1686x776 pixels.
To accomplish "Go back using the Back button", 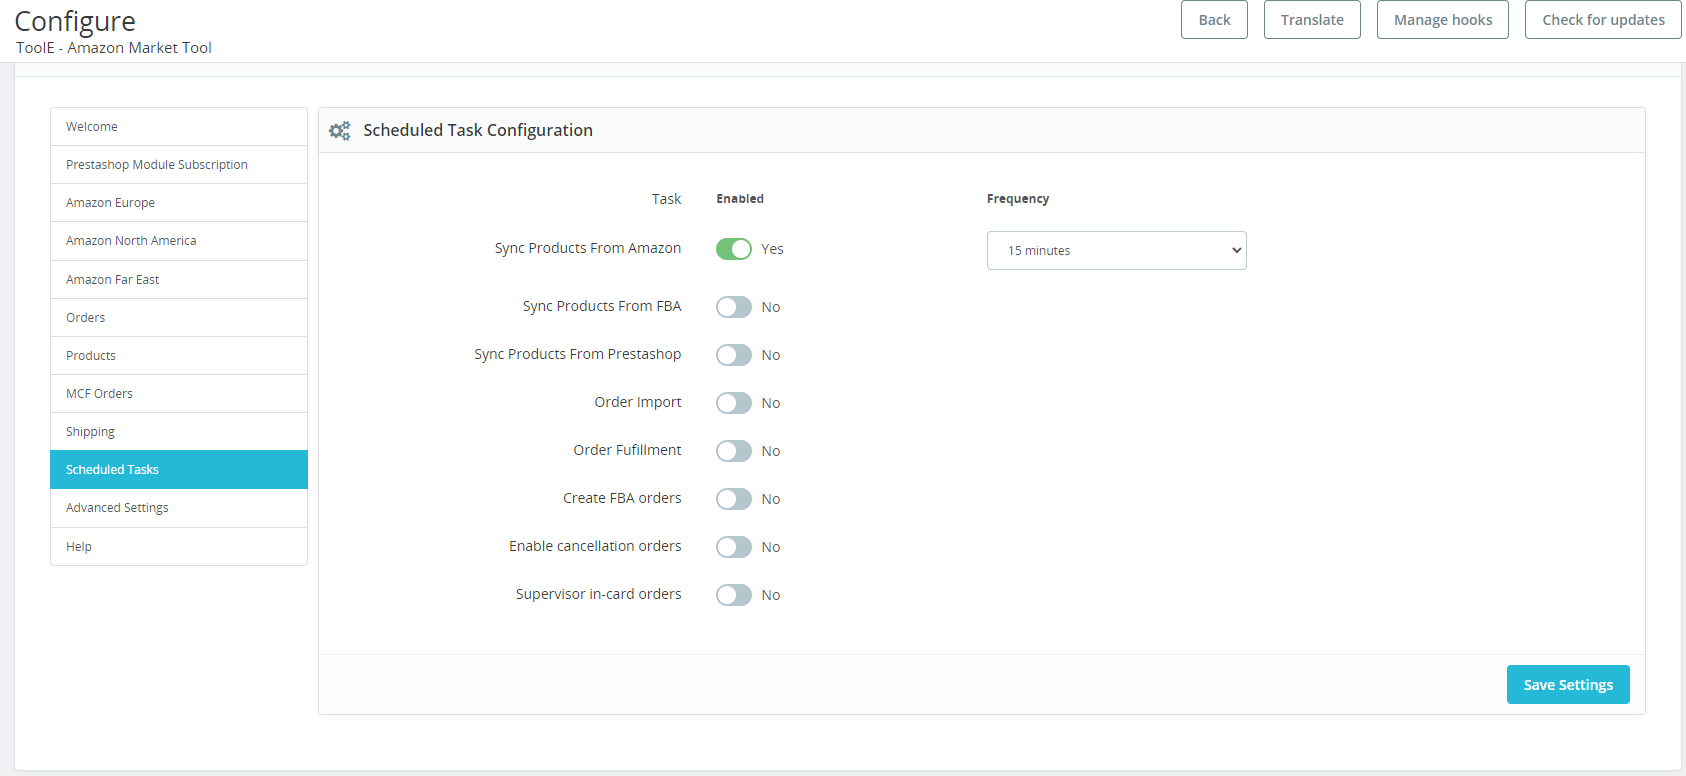I will (x=1214, y=20).
